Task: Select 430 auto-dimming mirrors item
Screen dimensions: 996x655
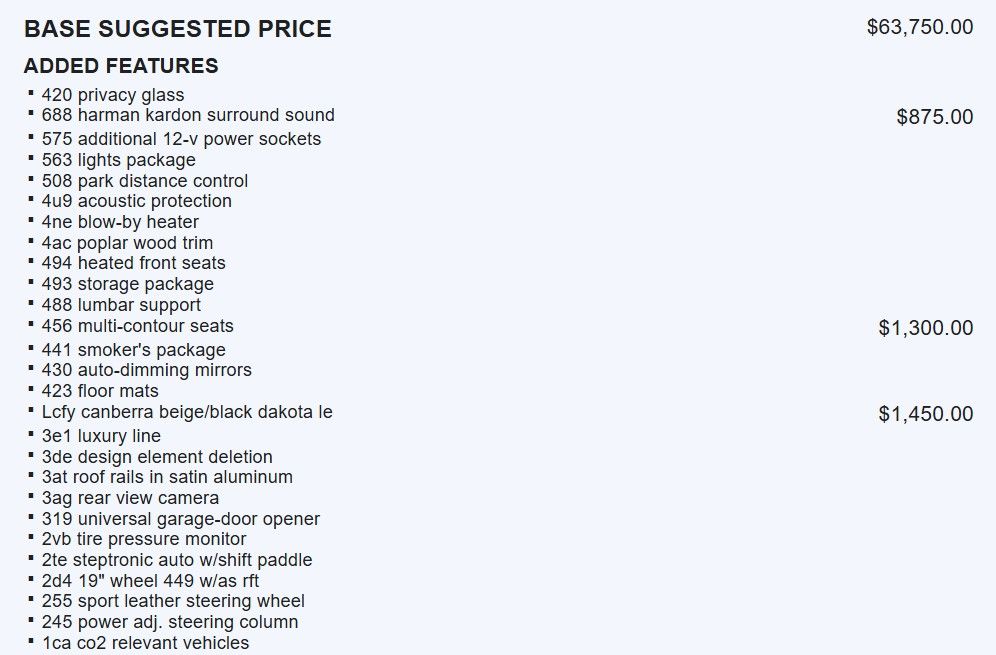Action: pos(146,370)
